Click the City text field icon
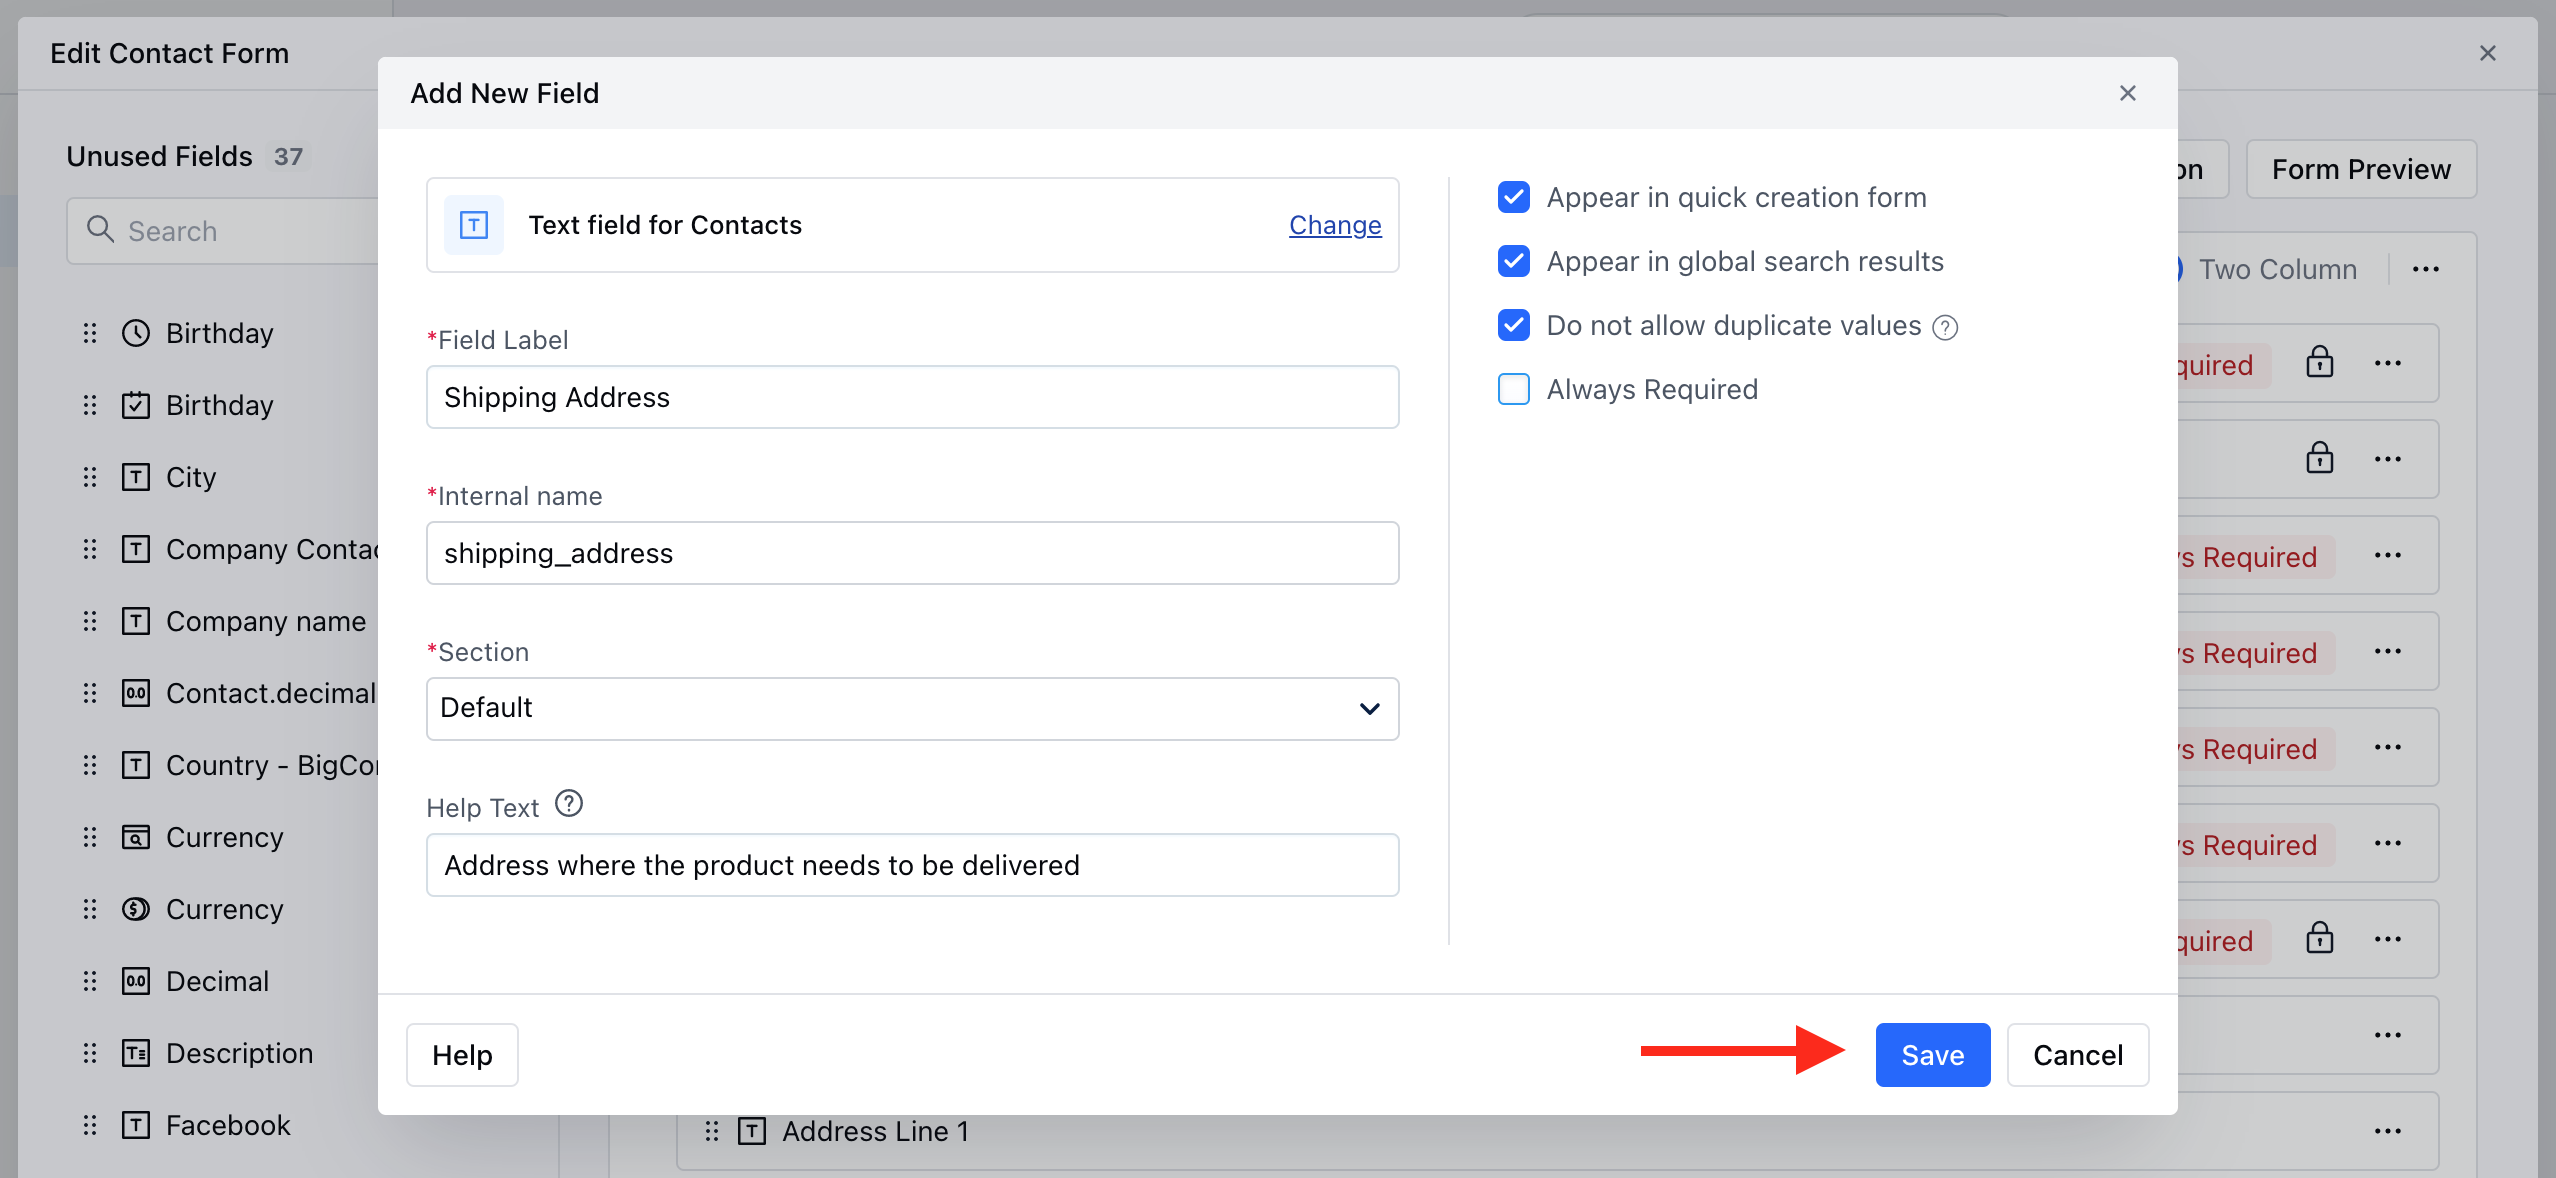2556x1178 pixels. (x=136, y=477)
